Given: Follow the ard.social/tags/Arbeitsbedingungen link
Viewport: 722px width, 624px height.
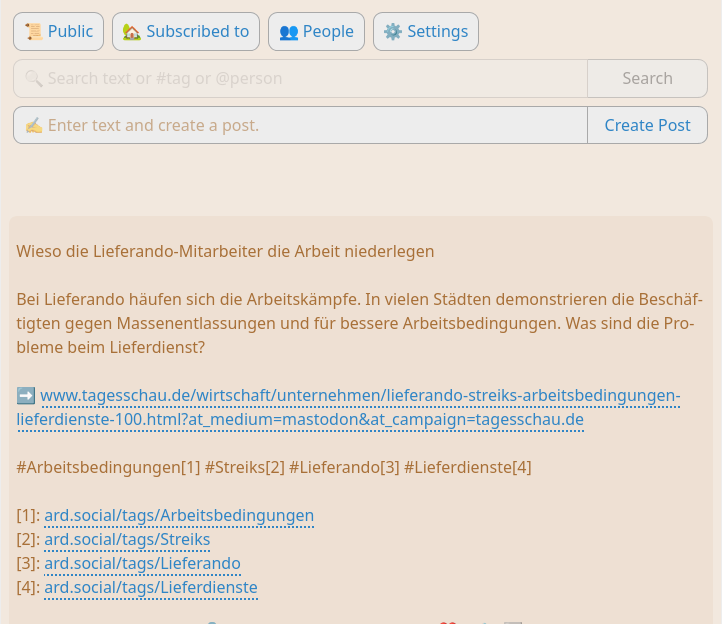Looking at the screenshot, I should coord(179,516).
